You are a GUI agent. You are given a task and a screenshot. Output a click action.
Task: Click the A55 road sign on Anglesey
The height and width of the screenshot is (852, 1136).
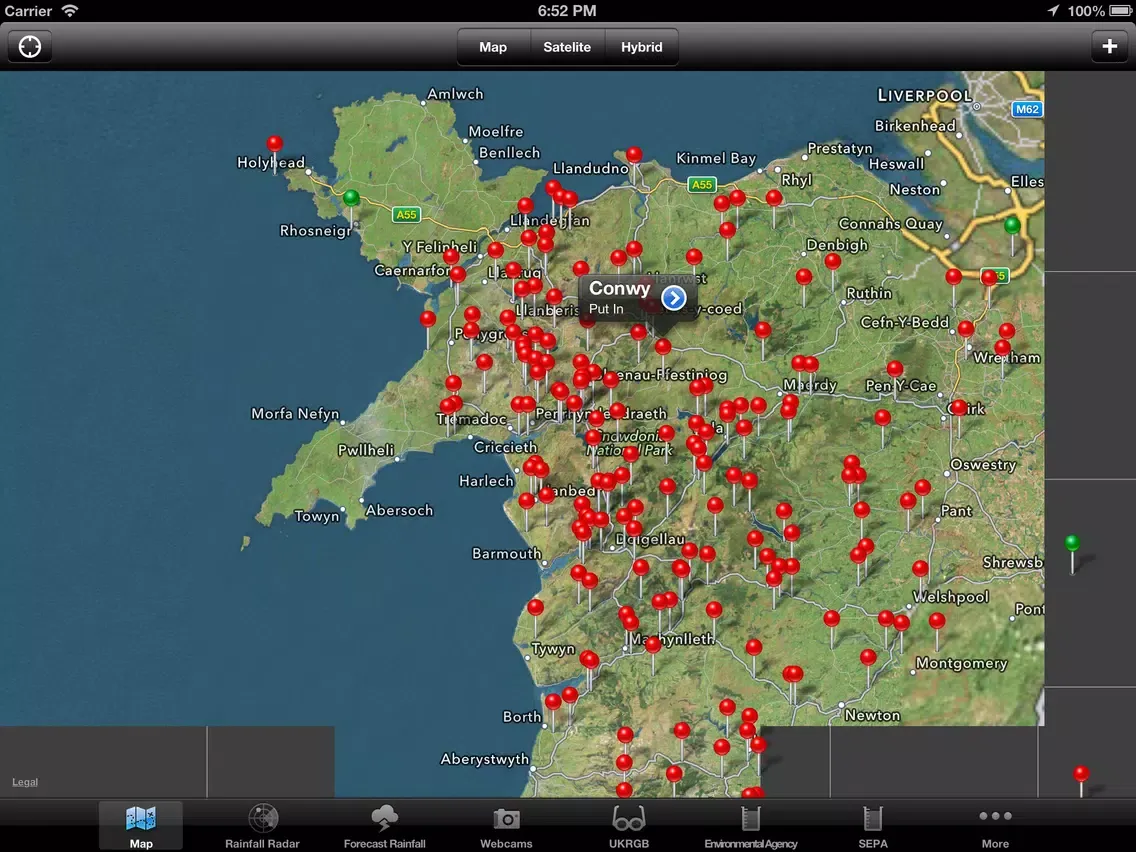[406, 214]
